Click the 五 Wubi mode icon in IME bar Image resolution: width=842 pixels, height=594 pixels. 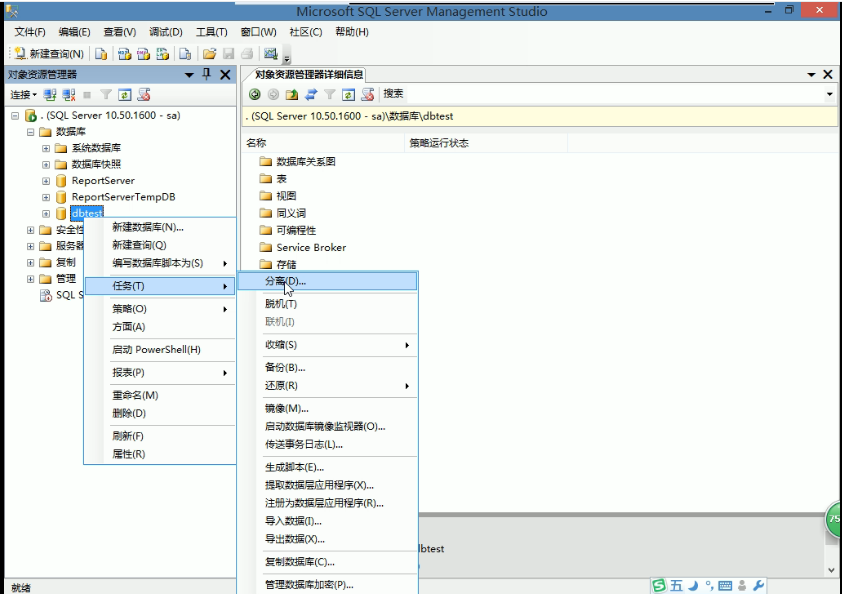676,585
